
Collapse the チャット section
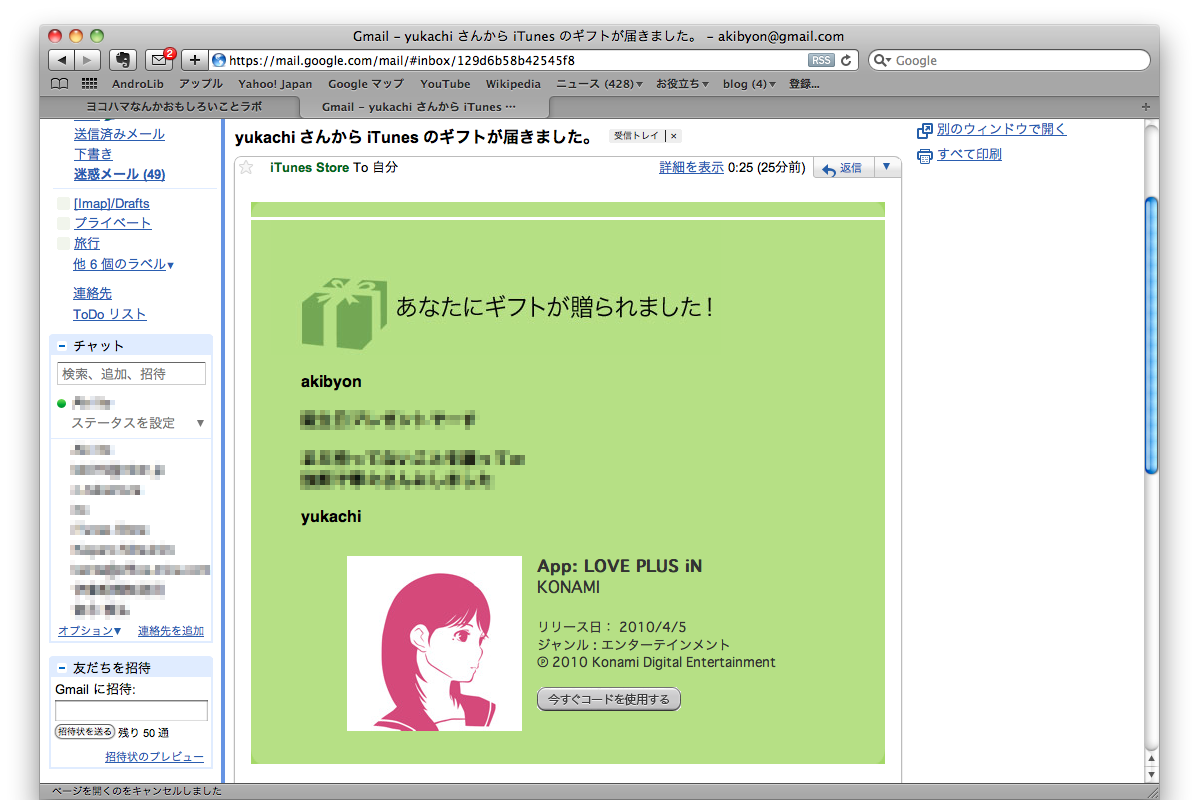coord(62,346)
